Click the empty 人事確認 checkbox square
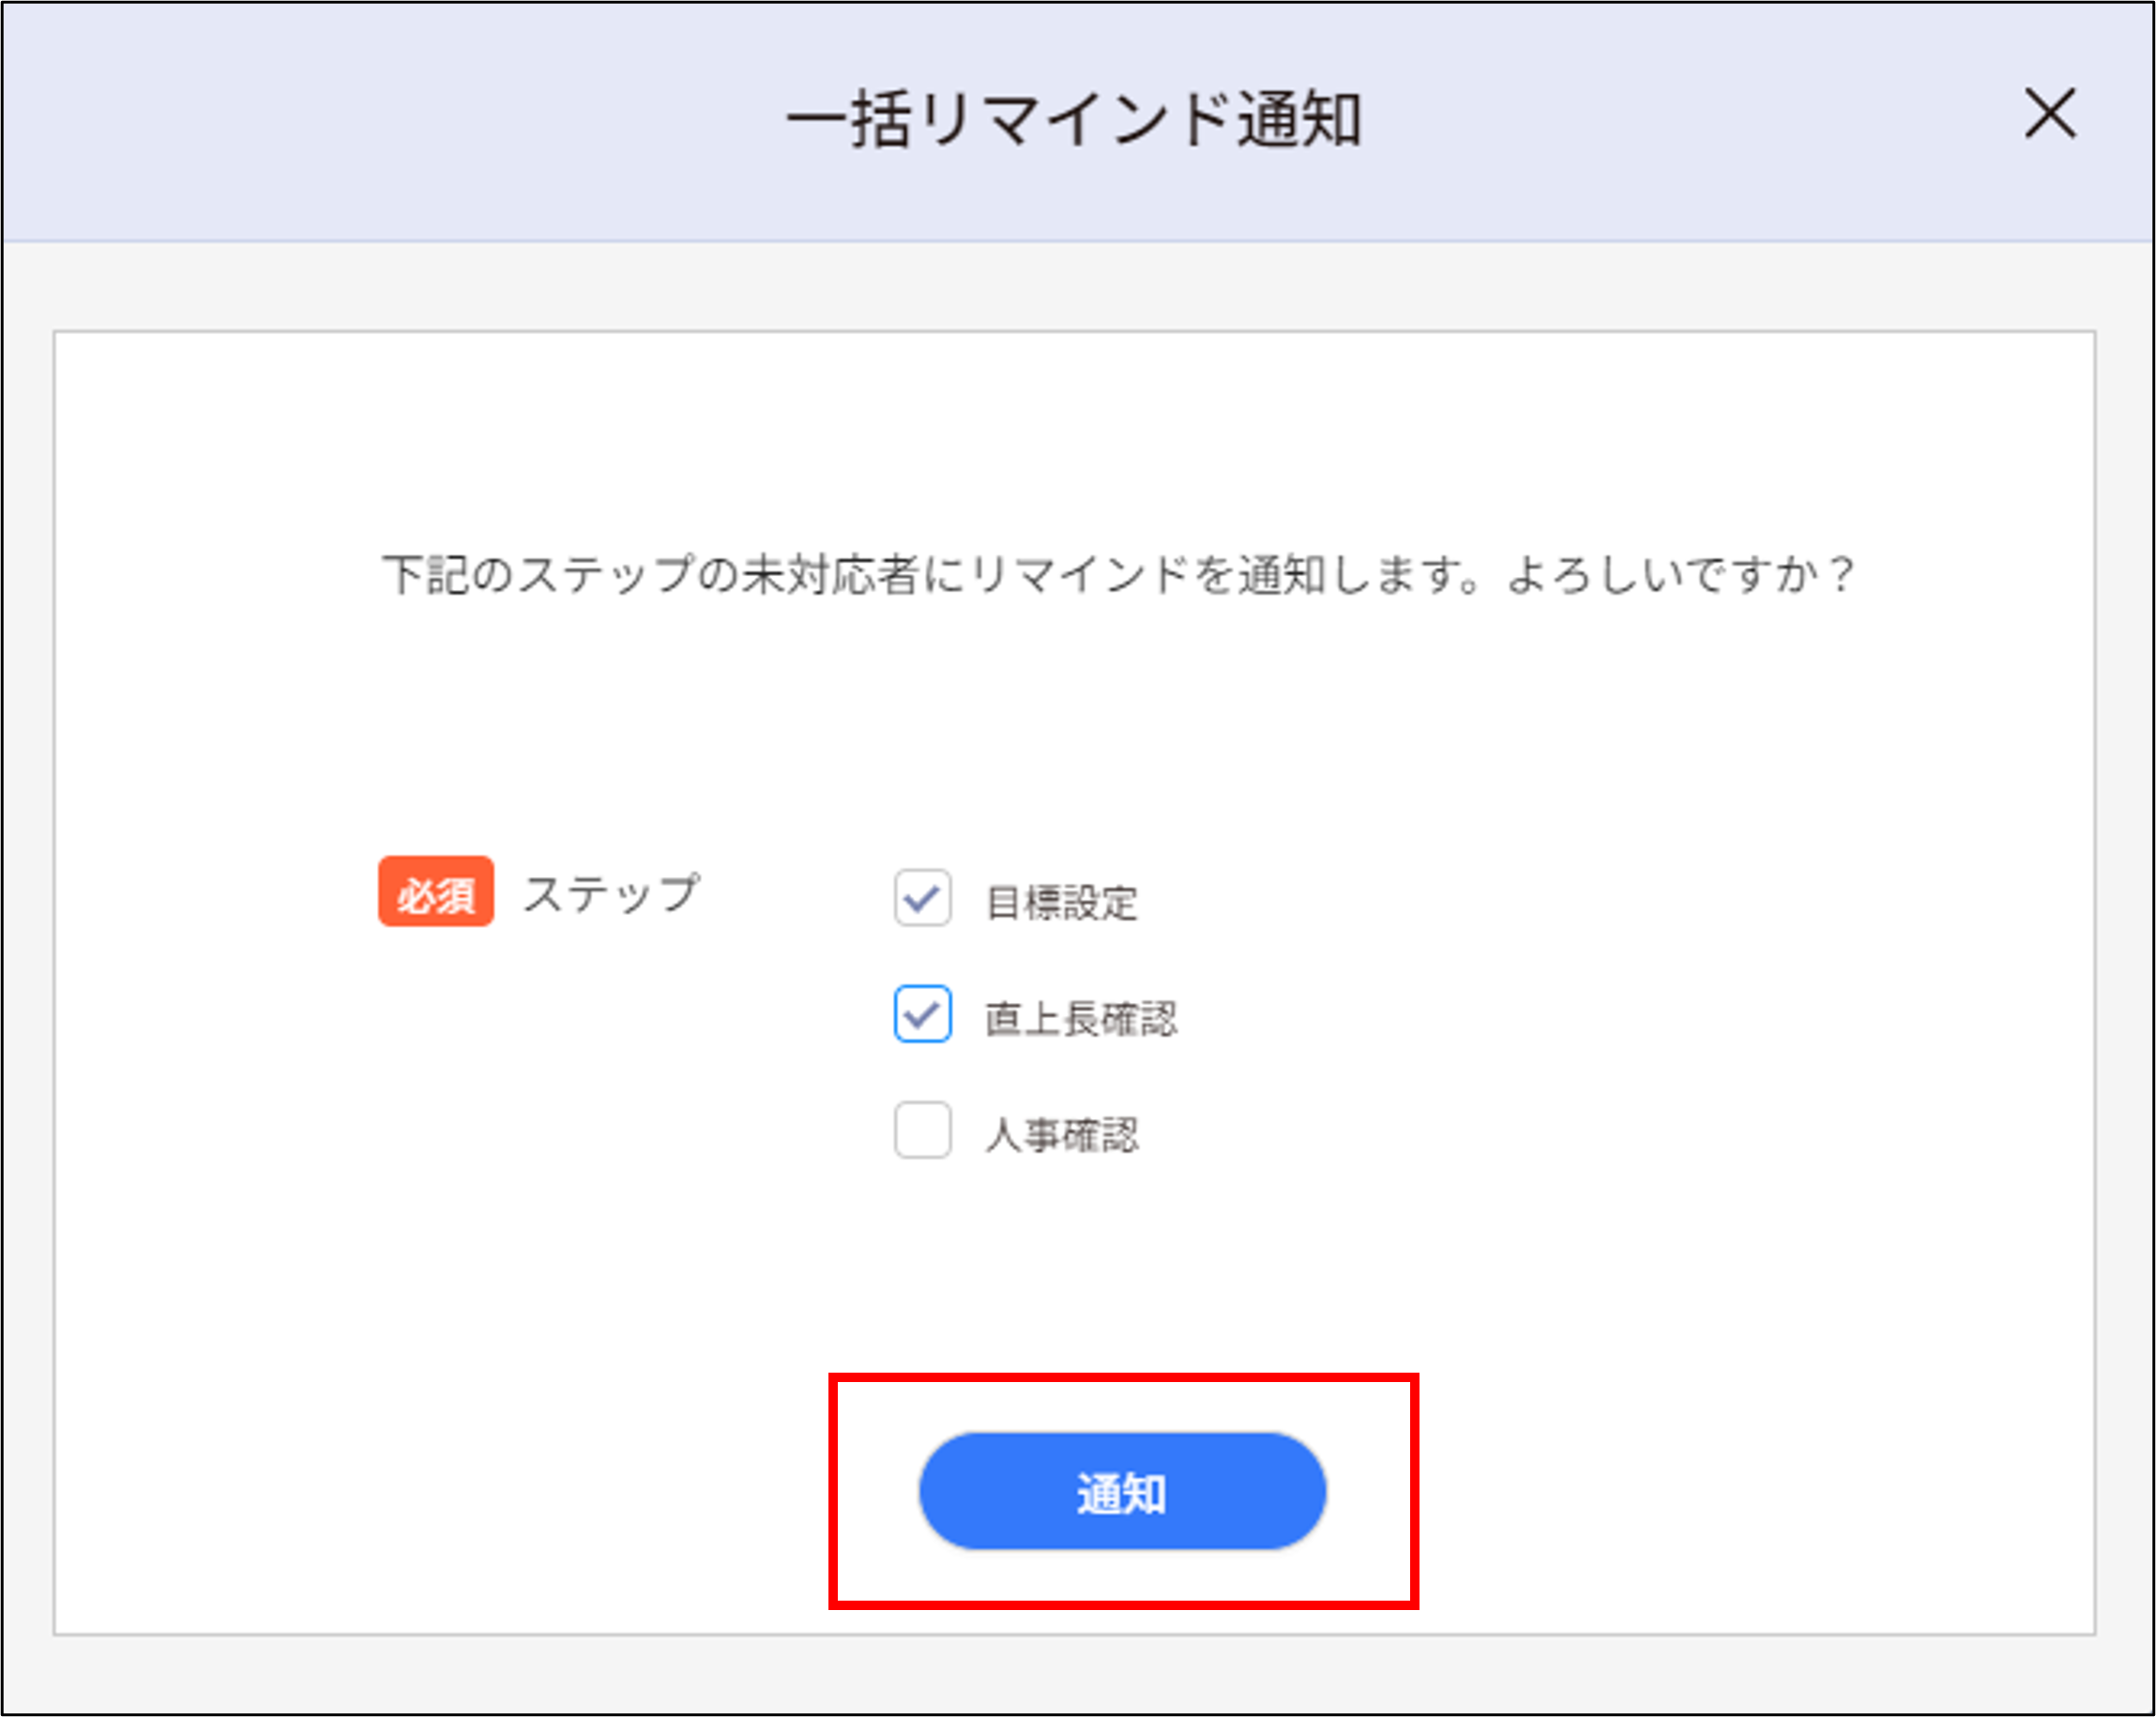Image resolution: width=2156 pixels, height=1717 pixels. point(921,1131)
